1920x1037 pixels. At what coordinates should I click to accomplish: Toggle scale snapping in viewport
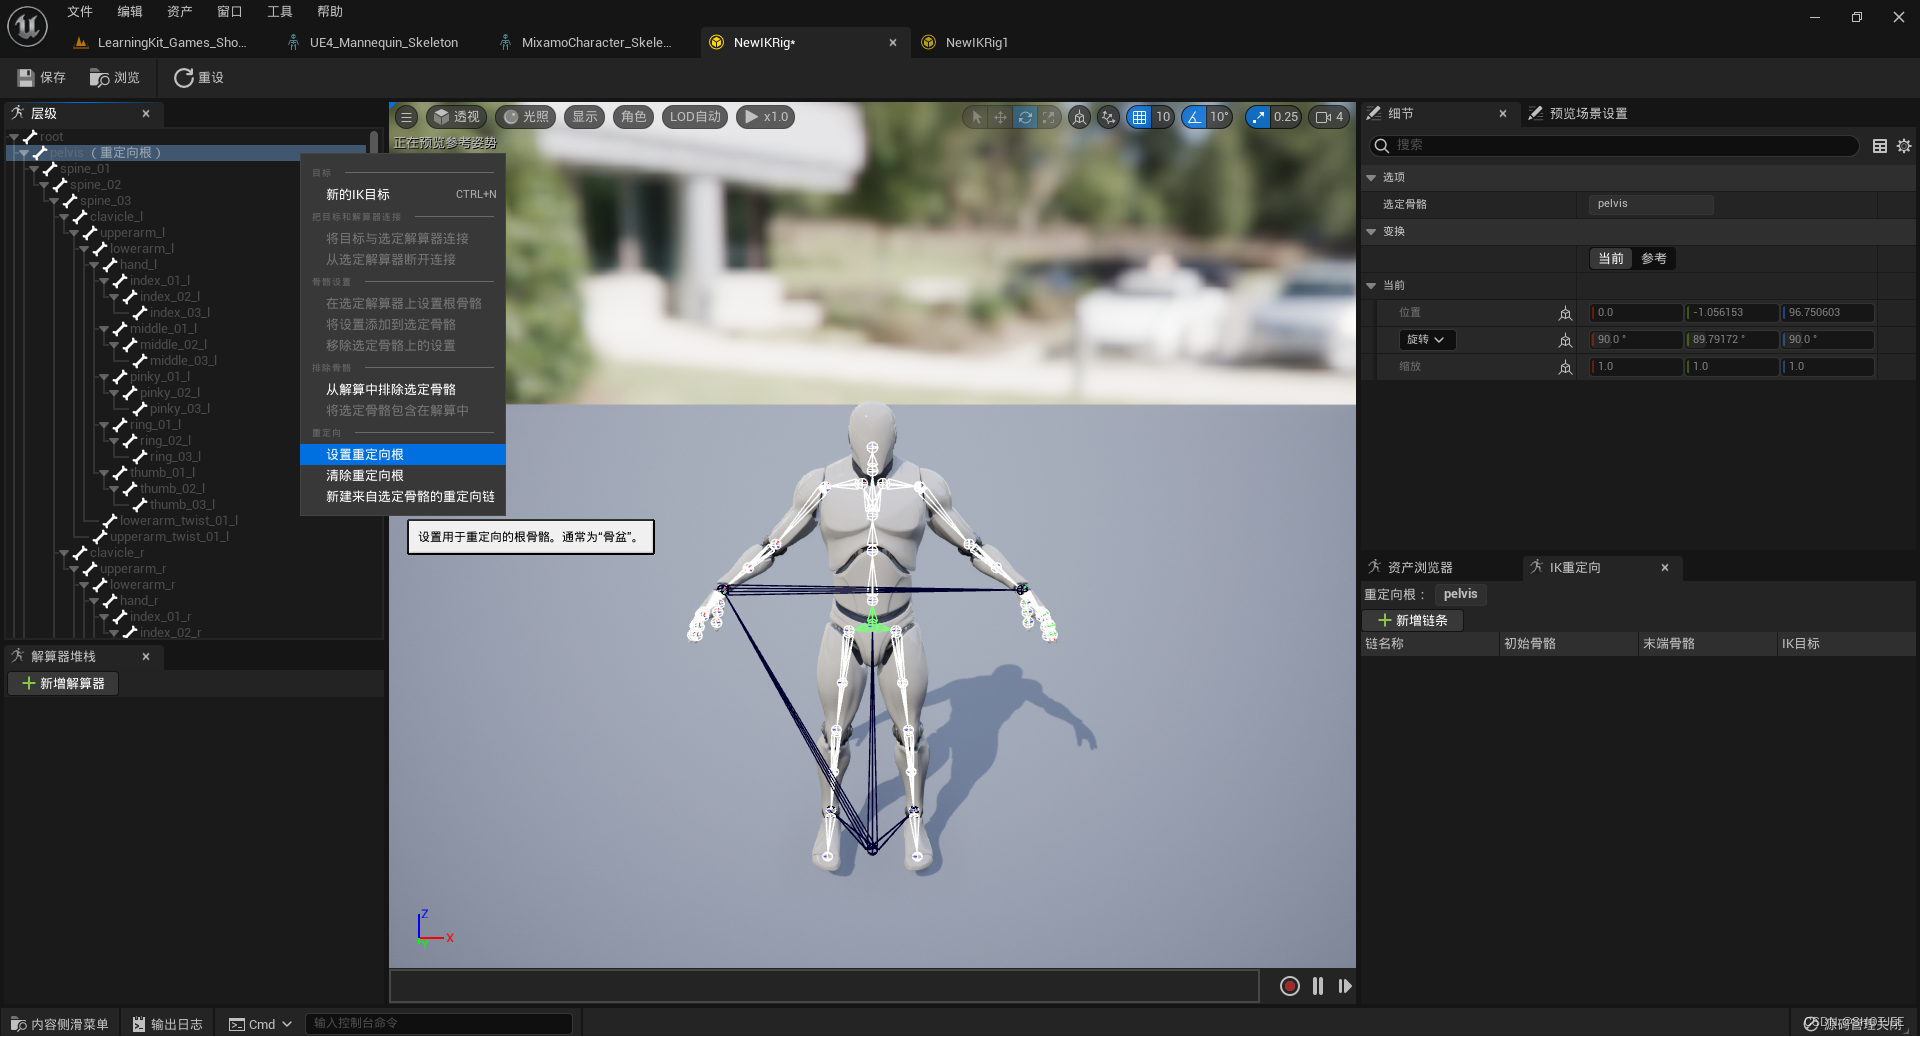click(1258, 117)
